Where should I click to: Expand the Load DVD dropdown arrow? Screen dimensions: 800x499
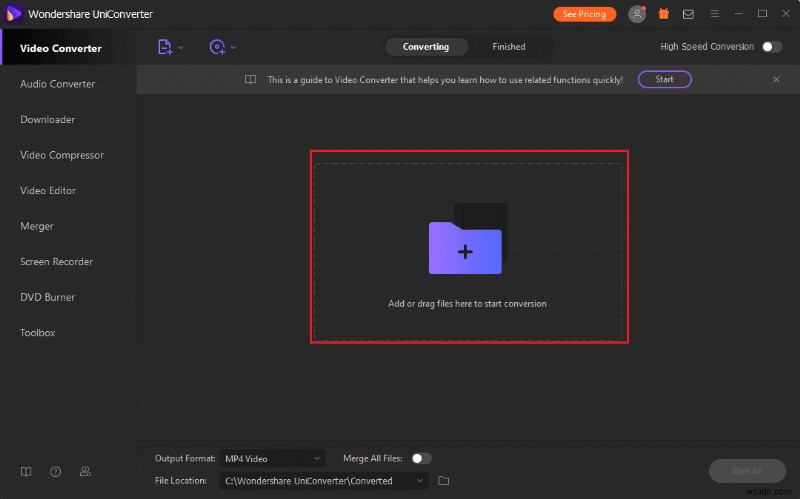click(x=233, y=47)
